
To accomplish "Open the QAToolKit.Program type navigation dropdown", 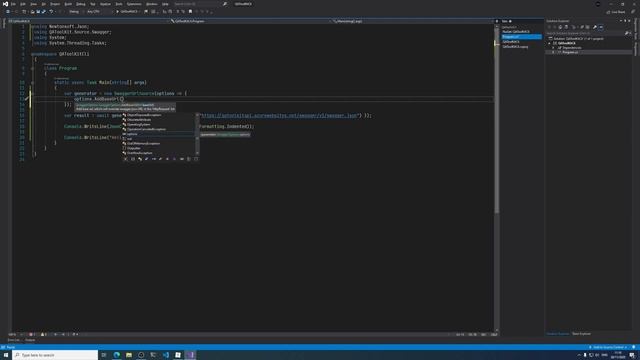I will point(251,21).
